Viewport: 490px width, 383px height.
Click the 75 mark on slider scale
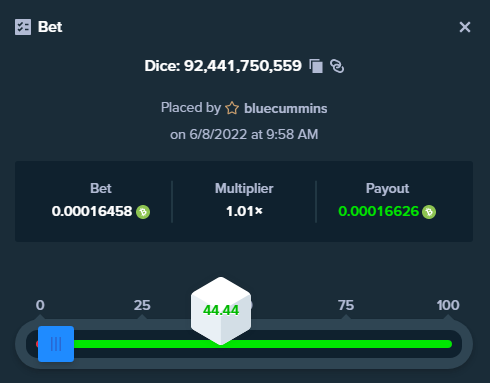(346, 305)
